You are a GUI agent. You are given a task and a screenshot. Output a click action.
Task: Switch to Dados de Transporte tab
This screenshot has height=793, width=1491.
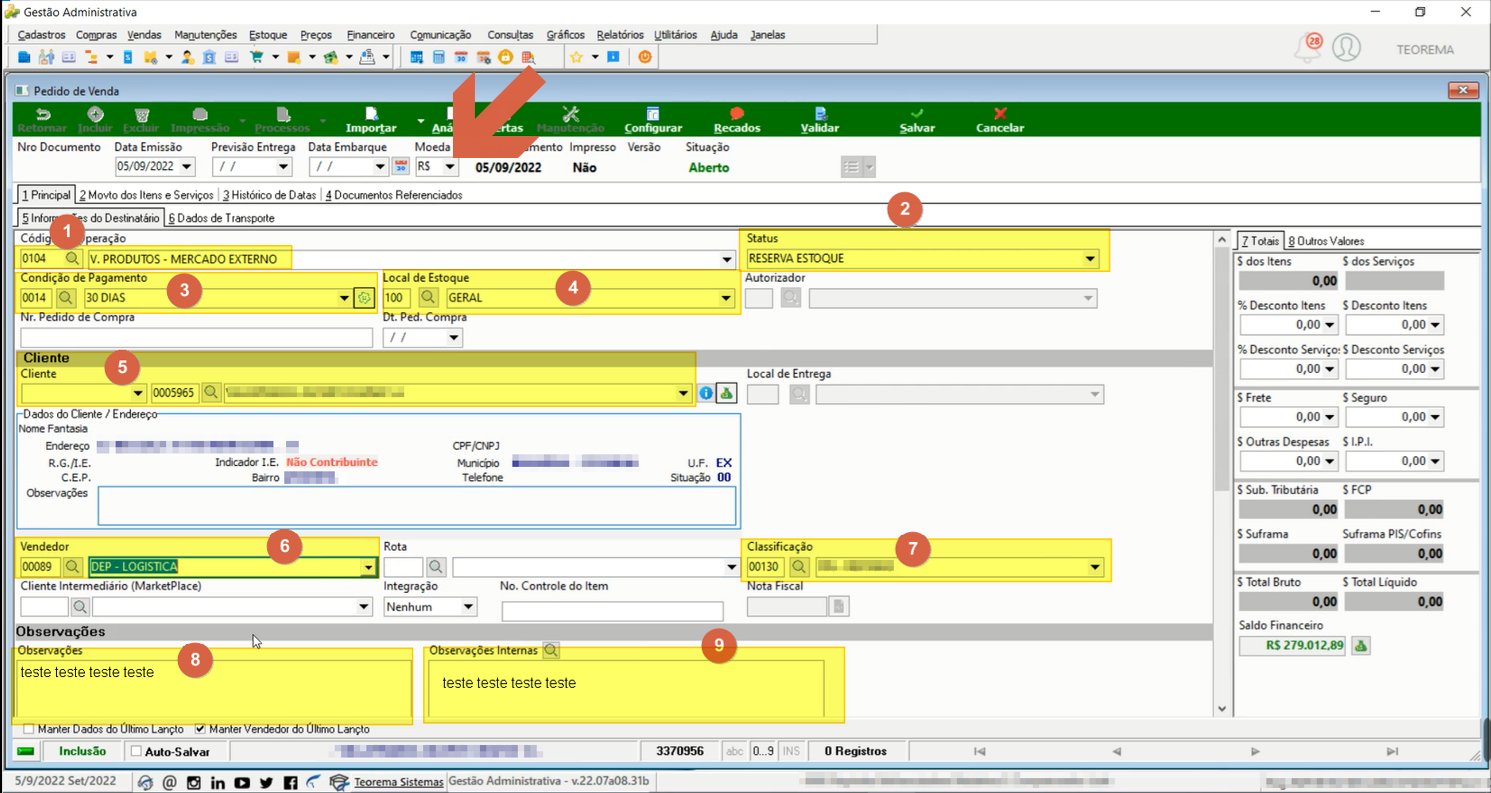point(221,218)
